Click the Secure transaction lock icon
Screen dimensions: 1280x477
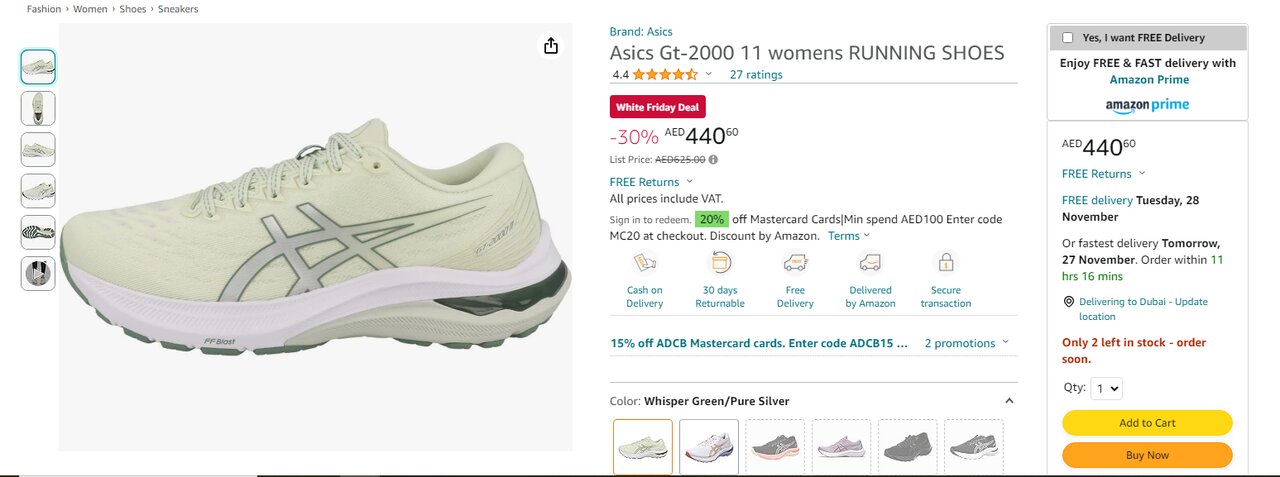pos(945,263)
